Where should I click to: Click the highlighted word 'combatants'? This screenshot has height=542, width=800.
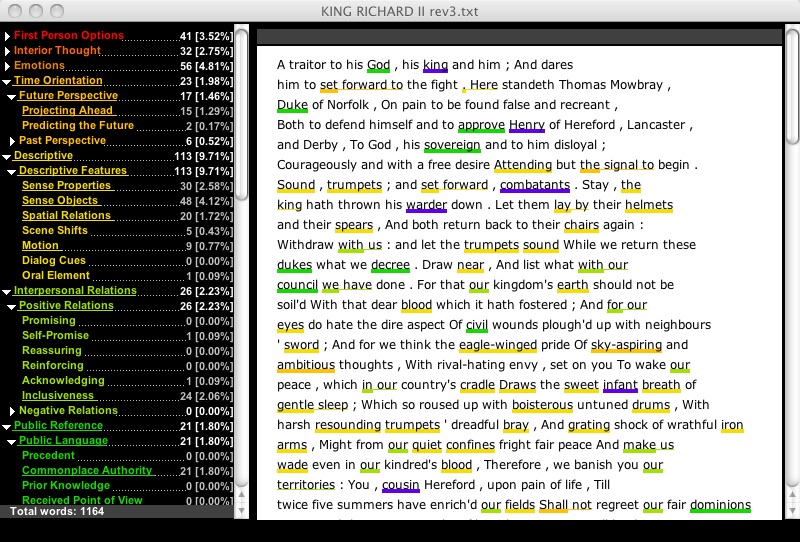click(x=535, y=185)
